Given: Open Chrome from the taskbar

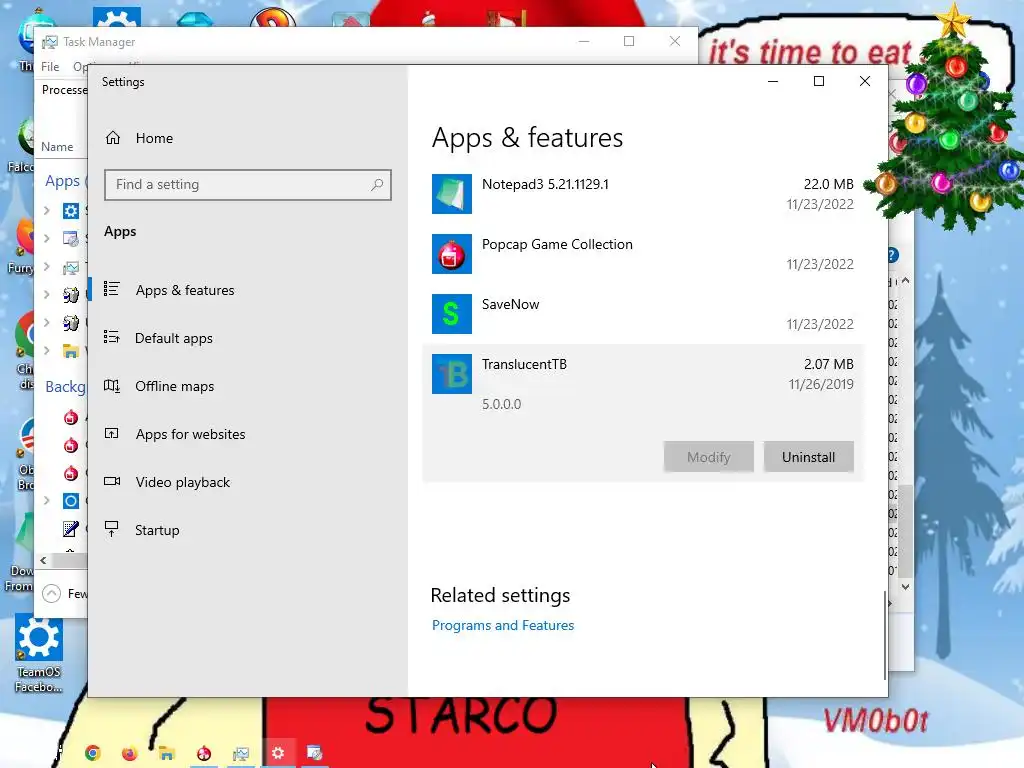Looking at the screenshot, I should 93,753.
